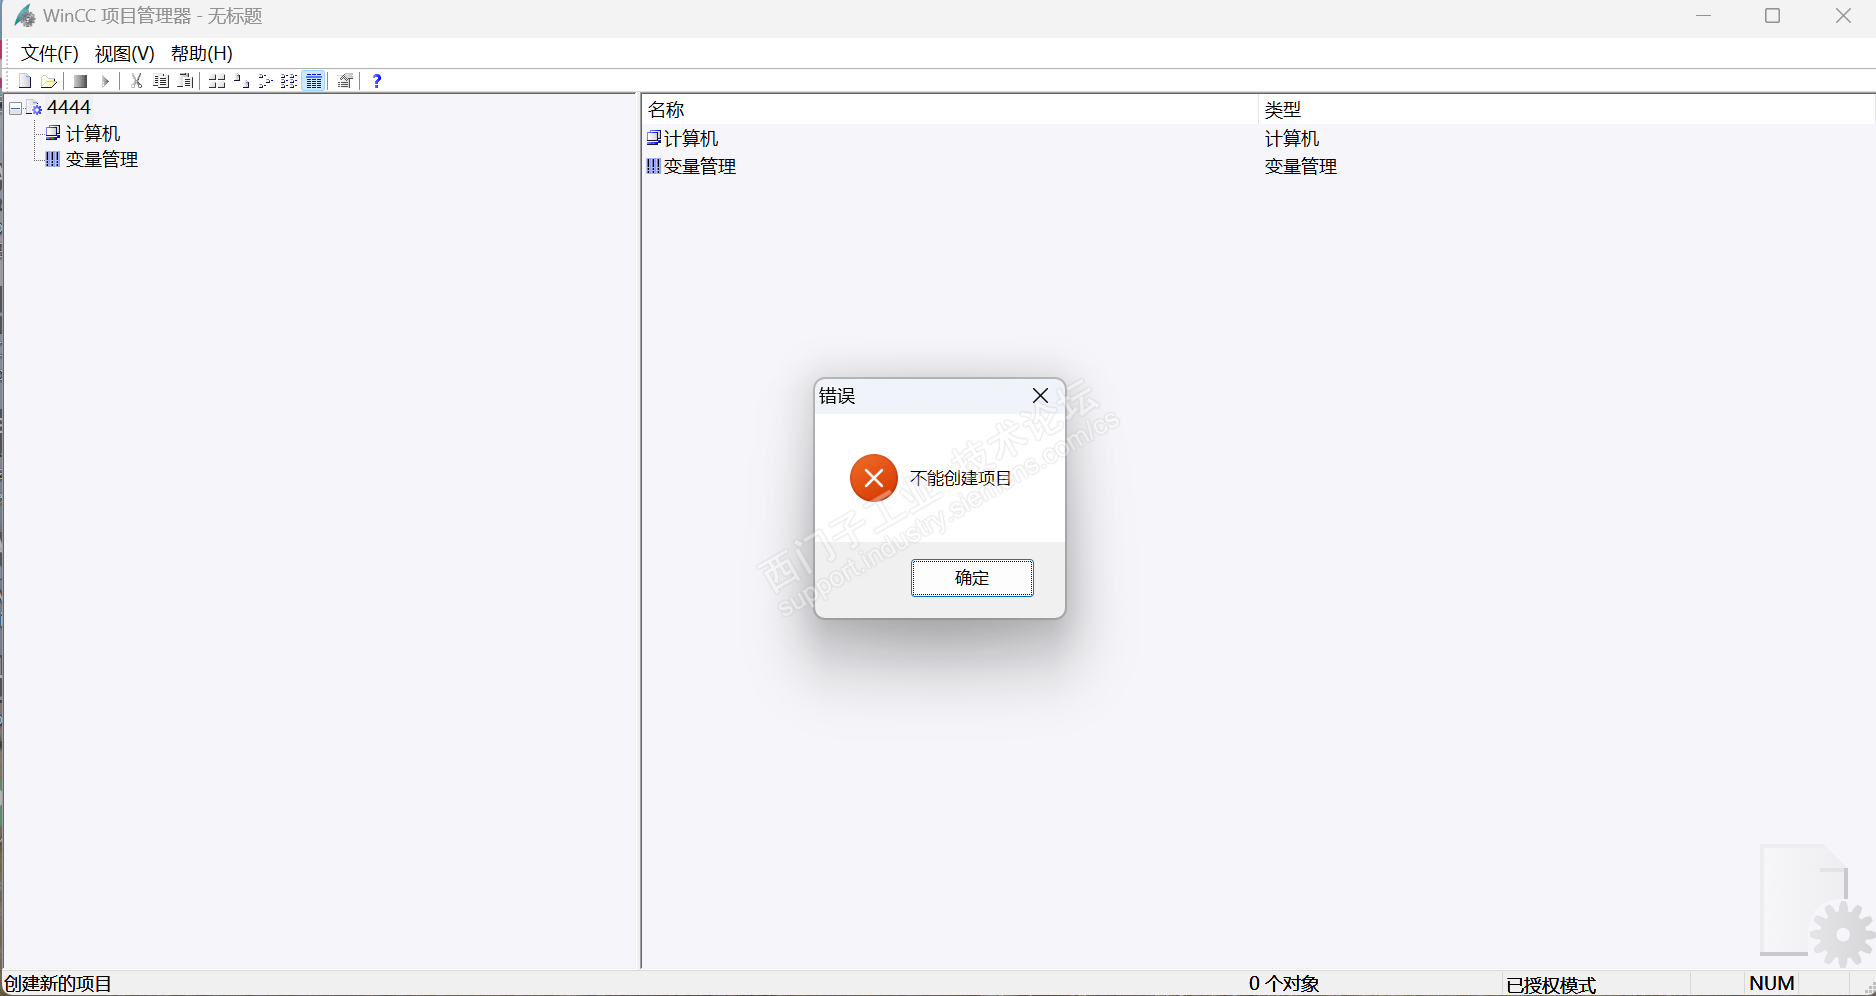
Task: Select the 计算机 label in the tree
Action: click(93, 134)
